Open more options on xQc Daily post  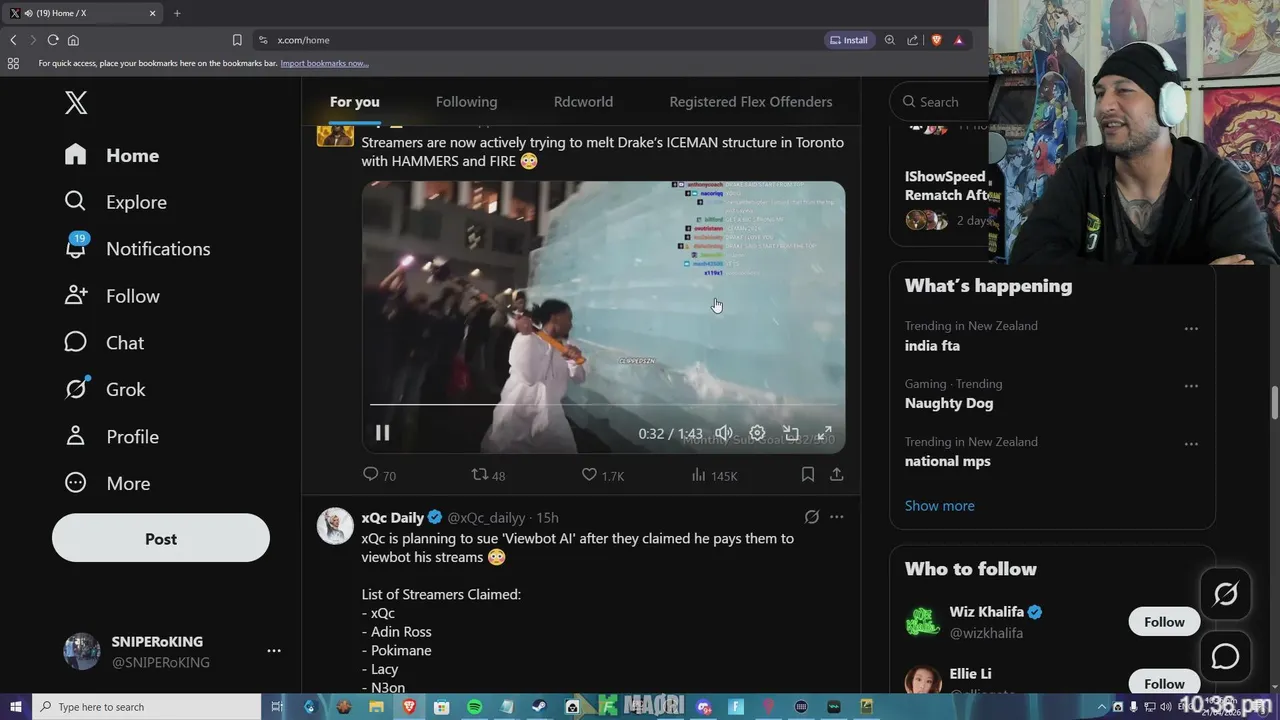[x=837, y=517]
